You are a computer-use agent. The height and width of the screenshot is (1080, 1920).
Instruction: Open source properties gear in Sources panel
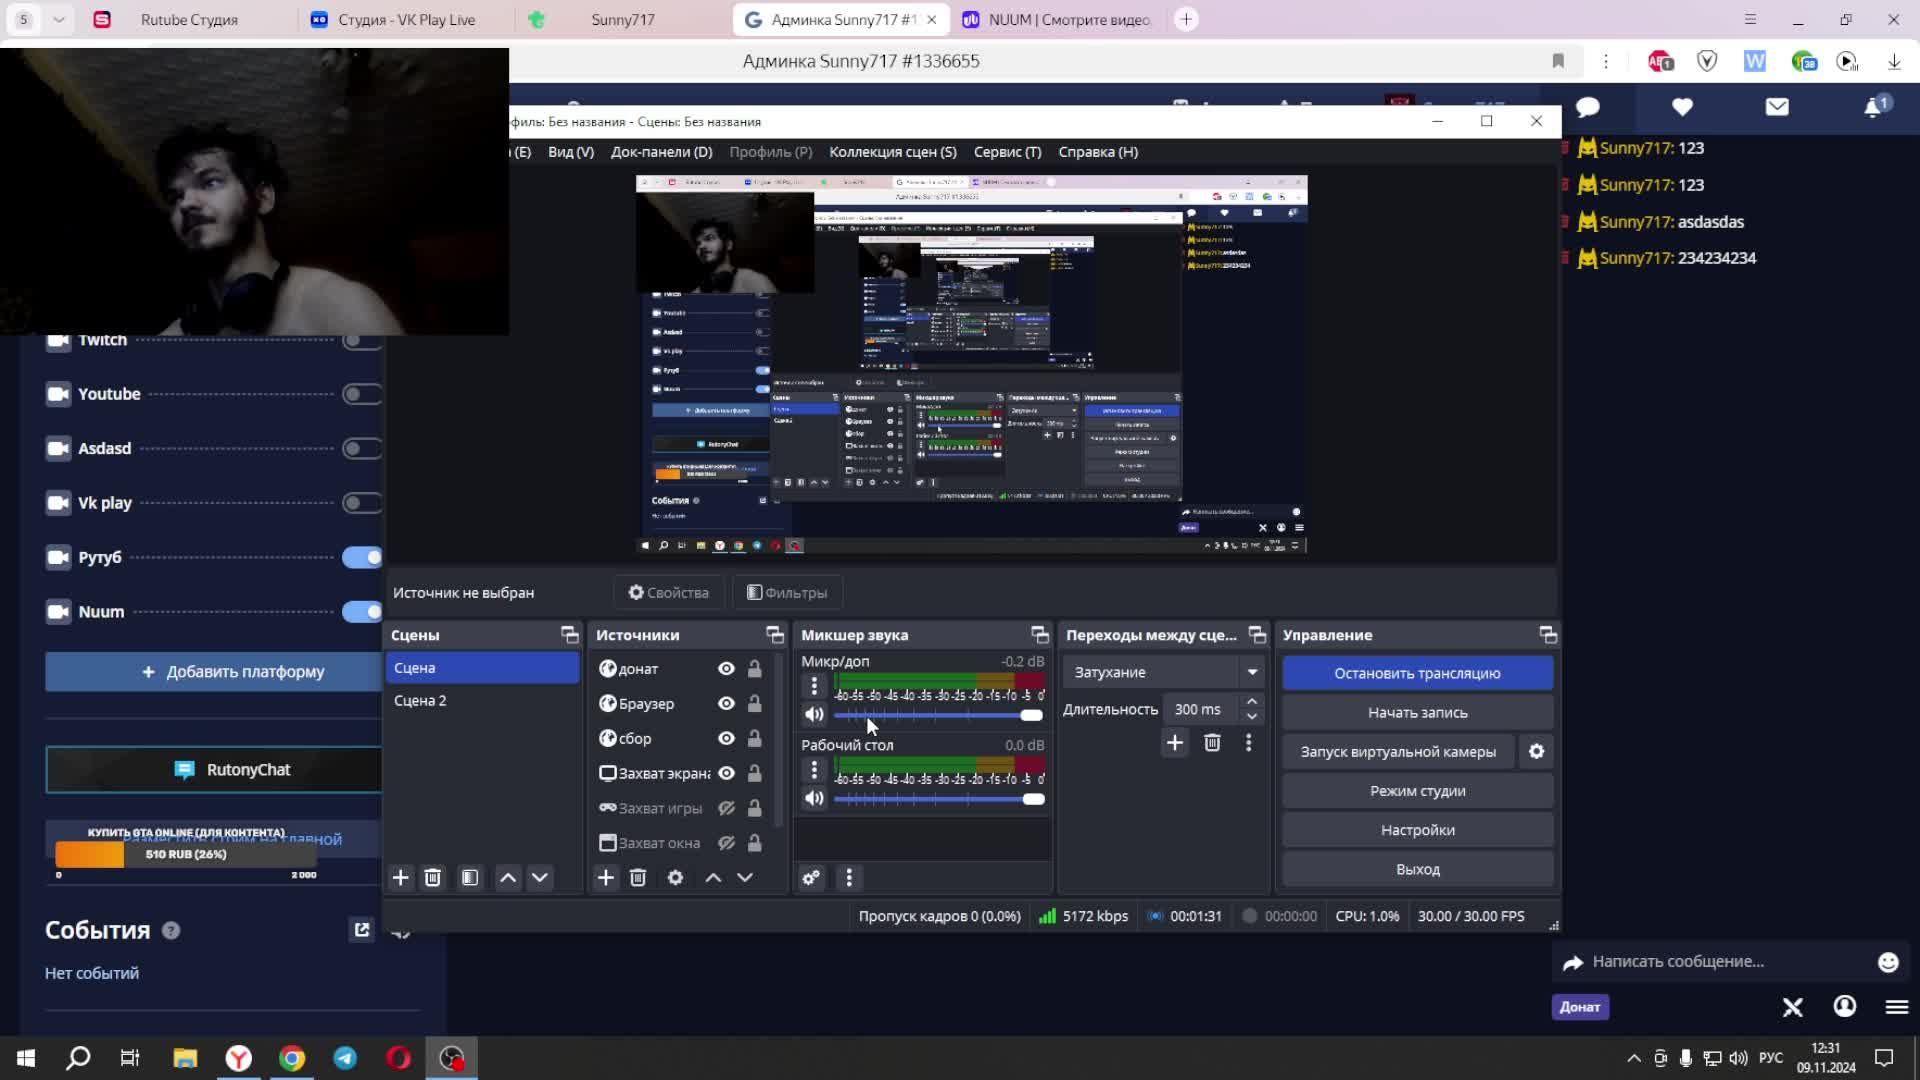(x=675, y=878)
